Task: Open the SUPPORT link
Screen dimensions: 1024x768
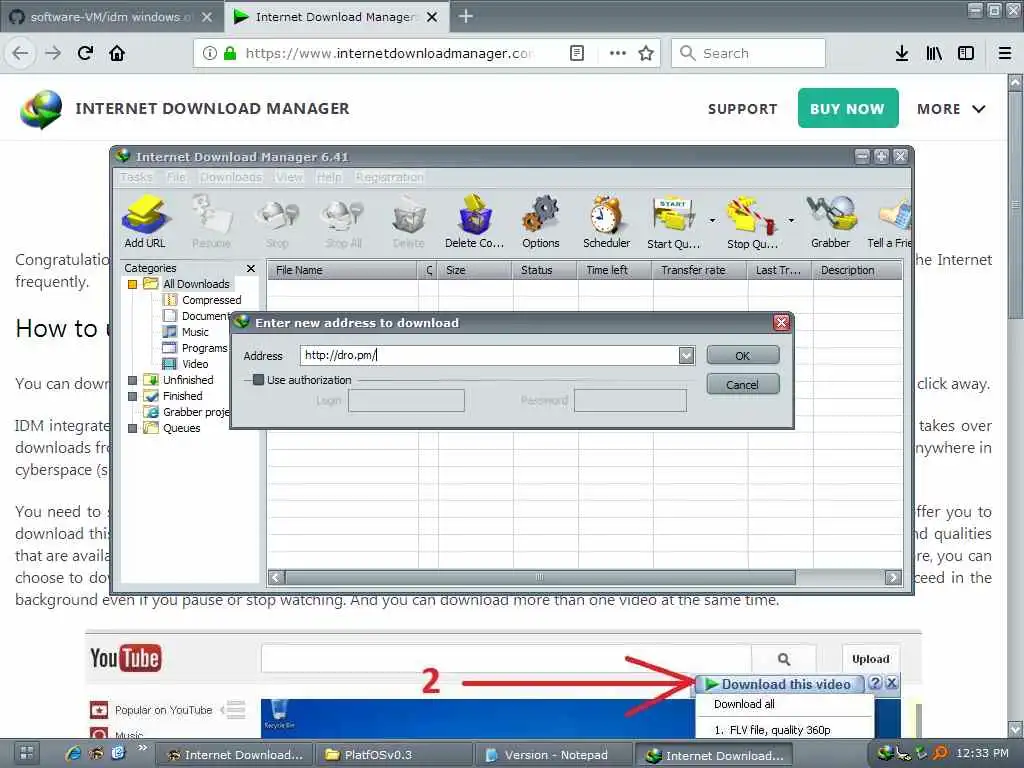Action: pyautogui.click(x=743, y=109)
